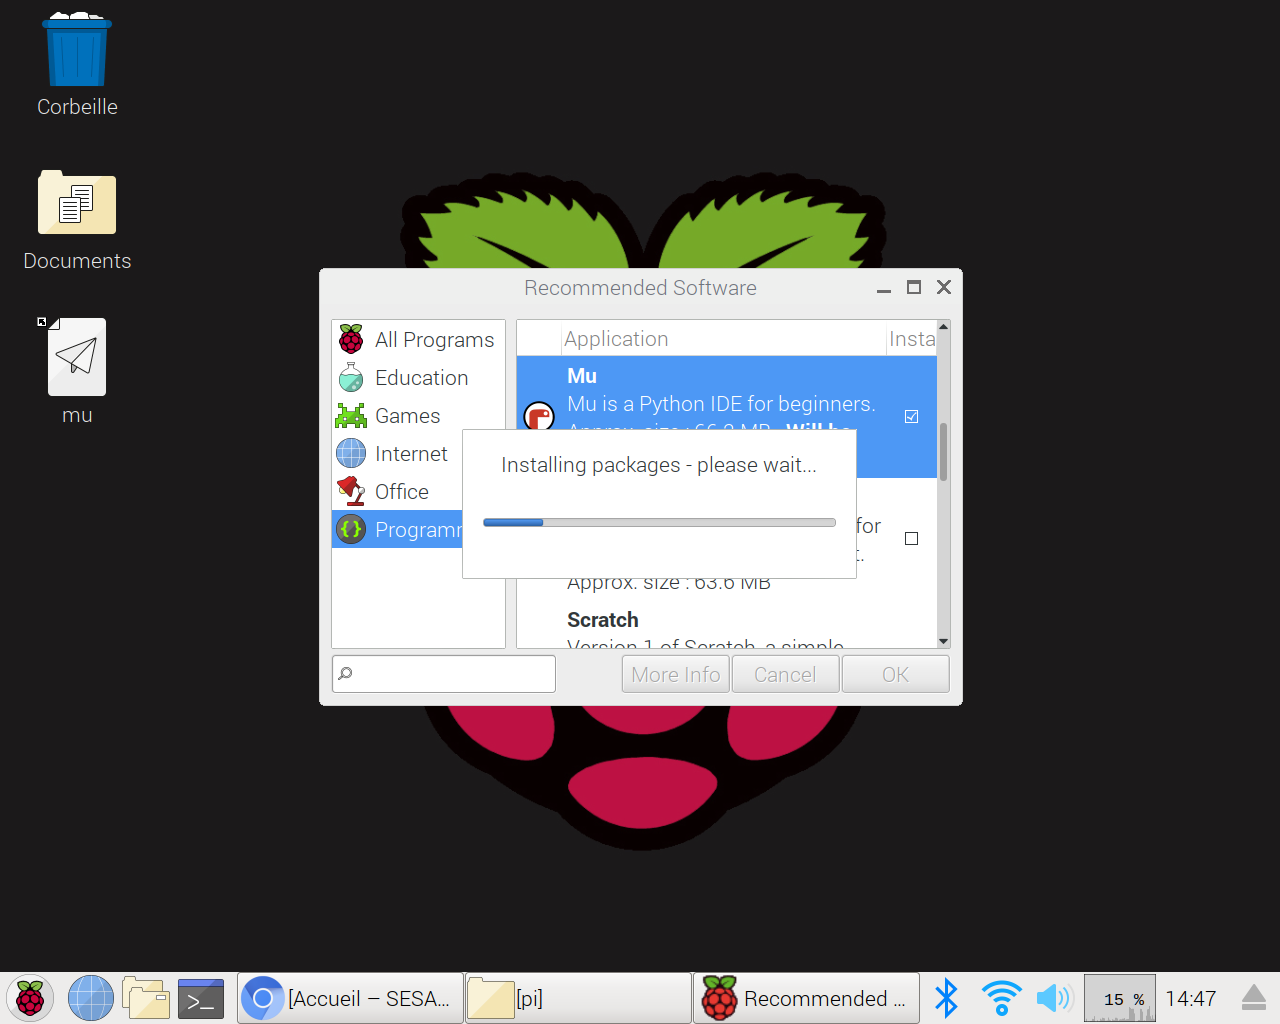Select the Scratch application entry
The width and height of the screenshot is (1280, 1024).
(x=727, y=628)
